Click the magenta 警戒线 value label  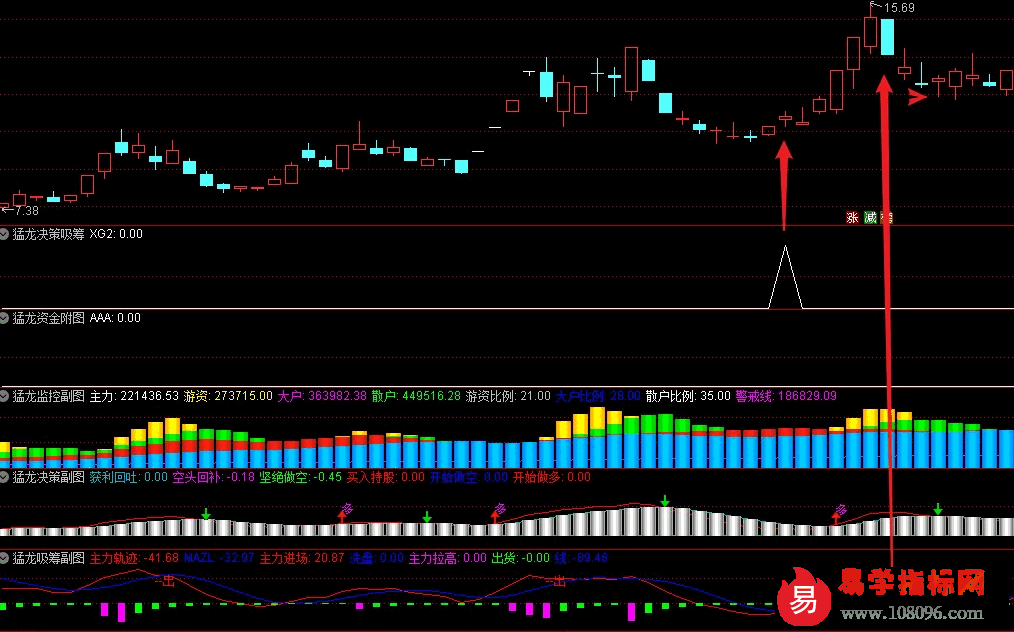point(786,396)
